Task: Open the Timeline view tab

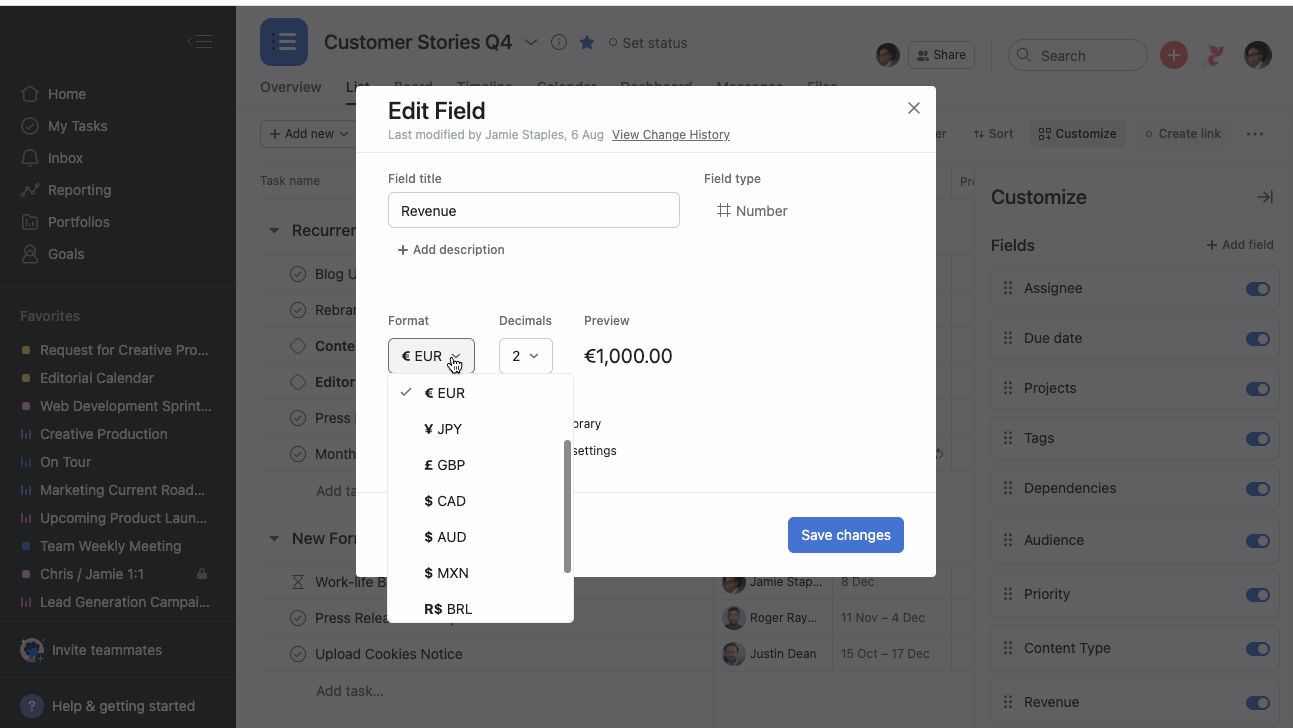Action: (x=484, y=87)
